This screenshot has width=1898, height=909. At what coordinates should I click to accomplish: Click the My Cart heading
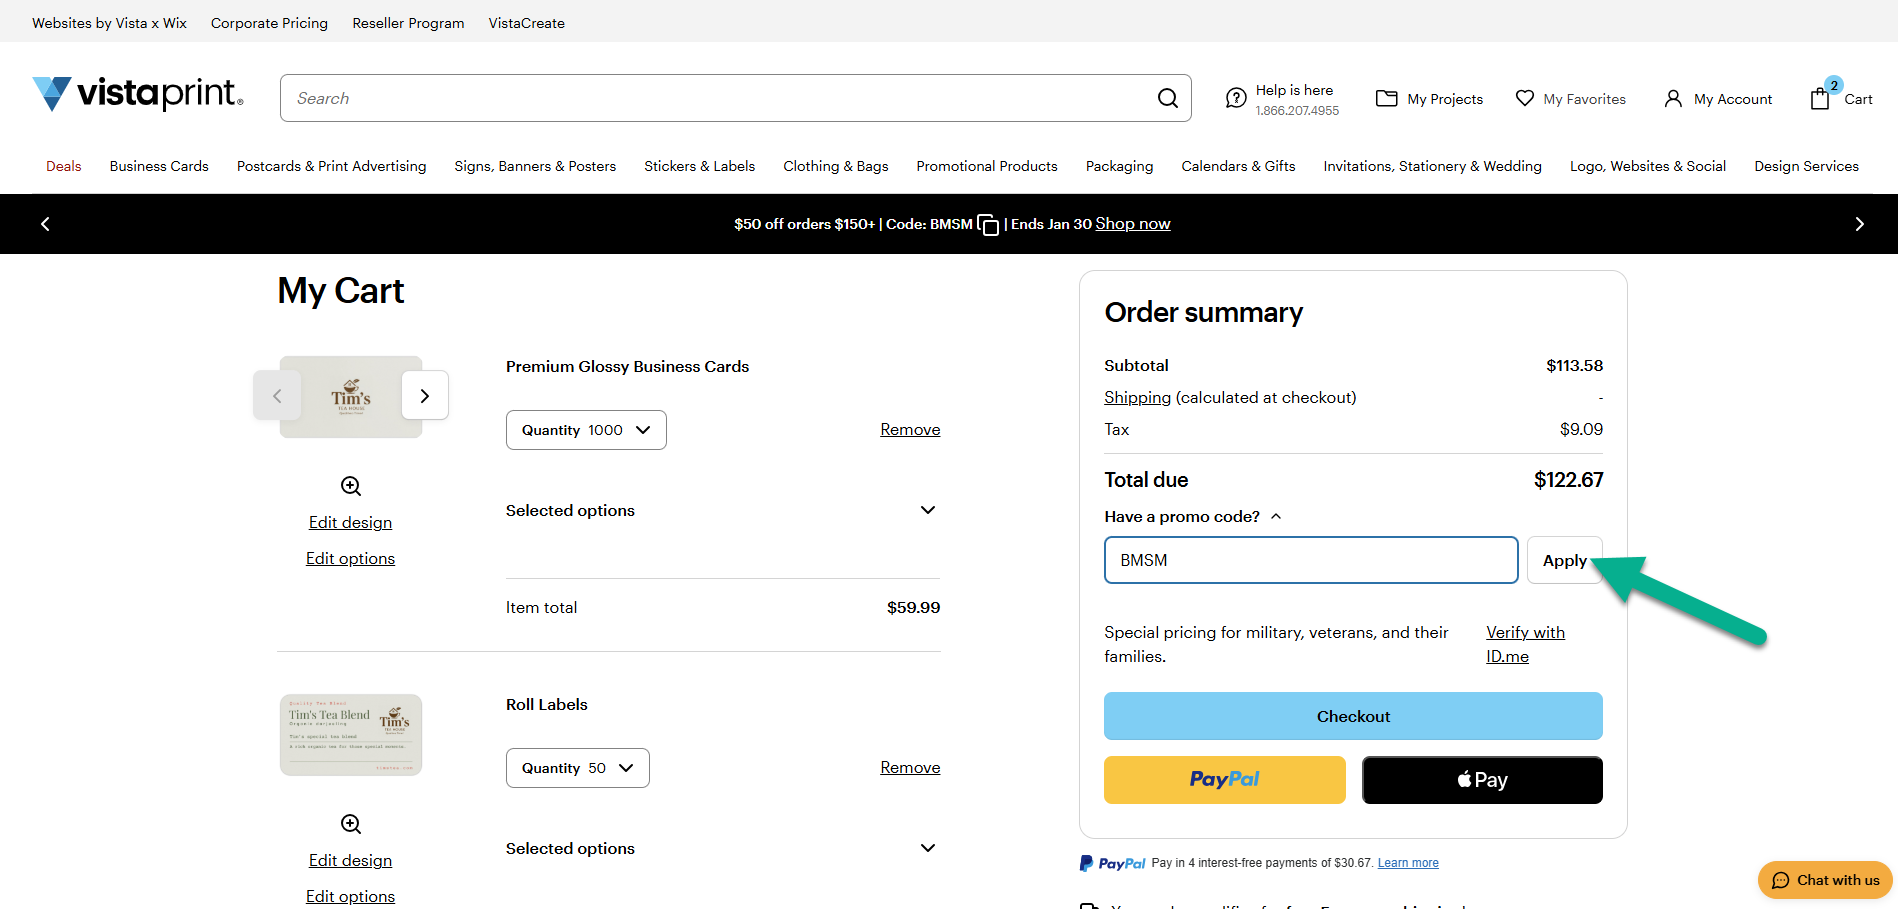(341, 291)
